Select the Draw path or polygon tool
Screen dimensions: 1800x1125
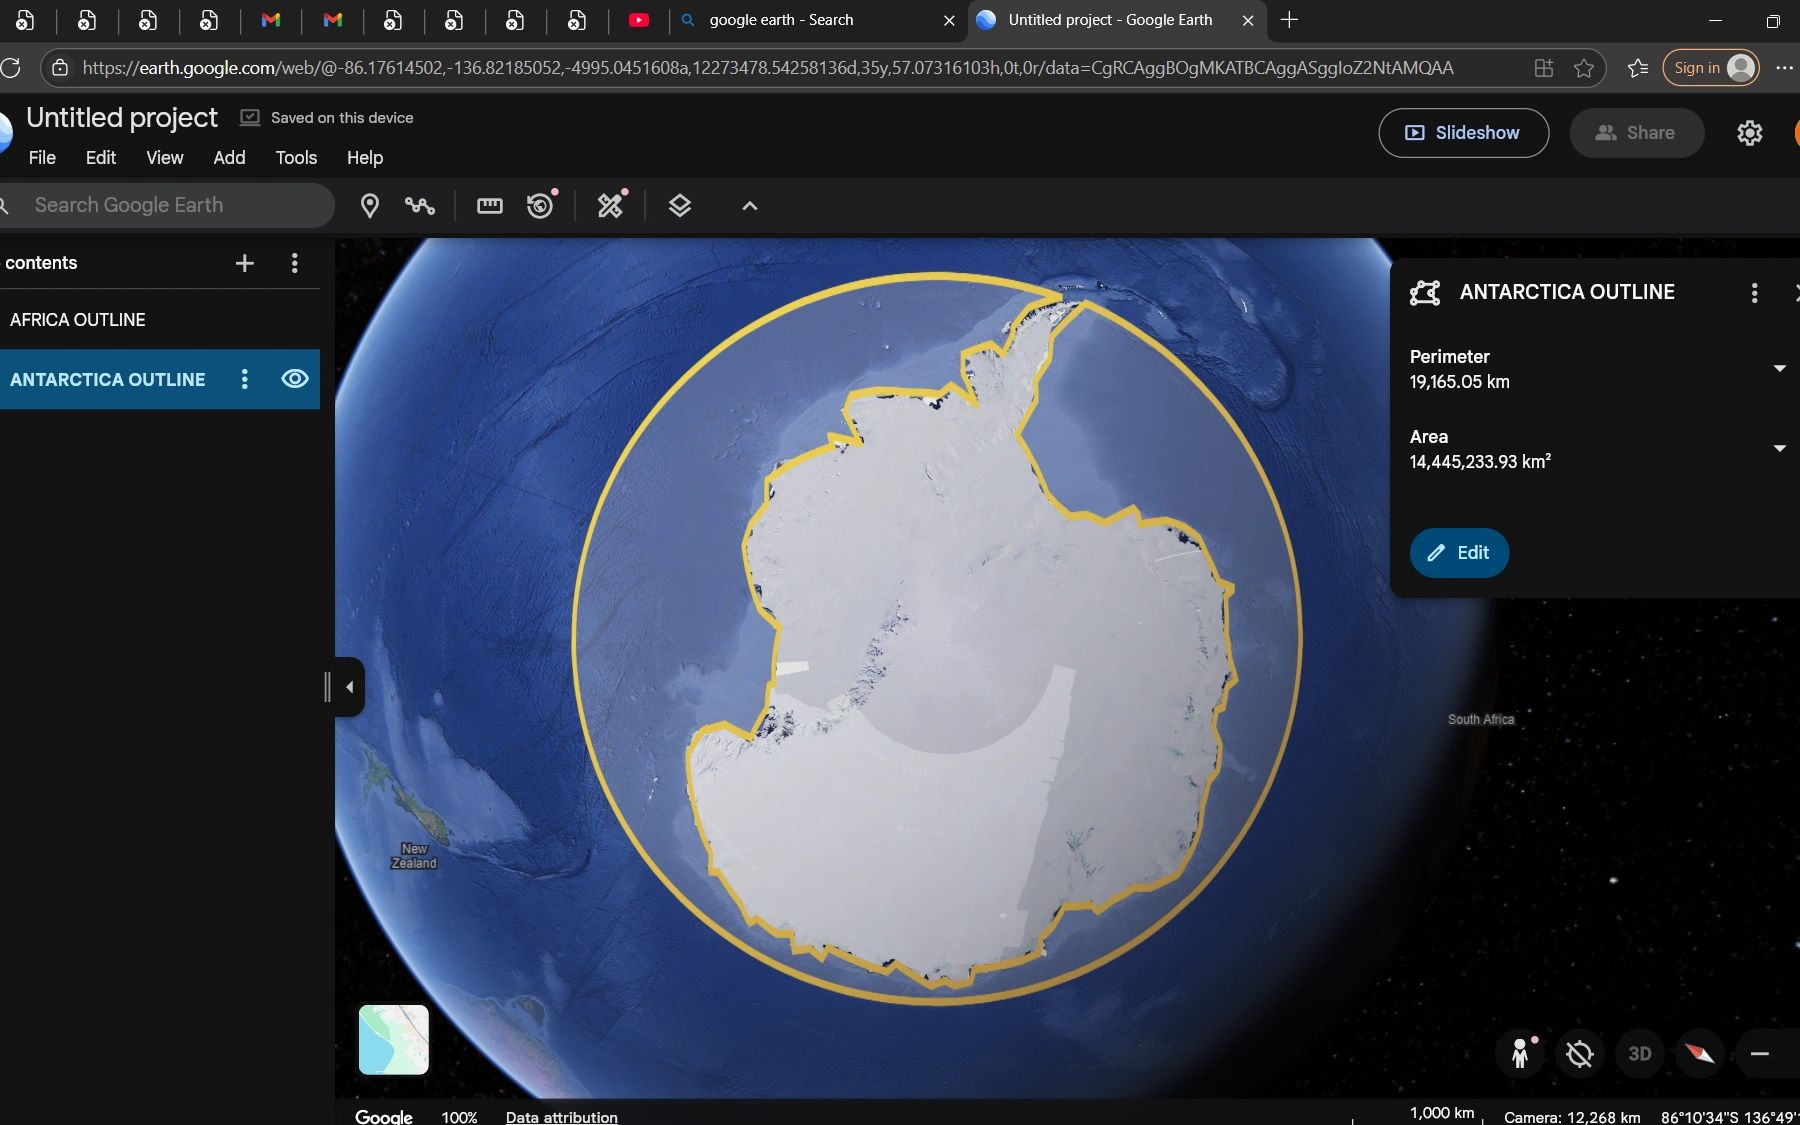click(420, 206)
